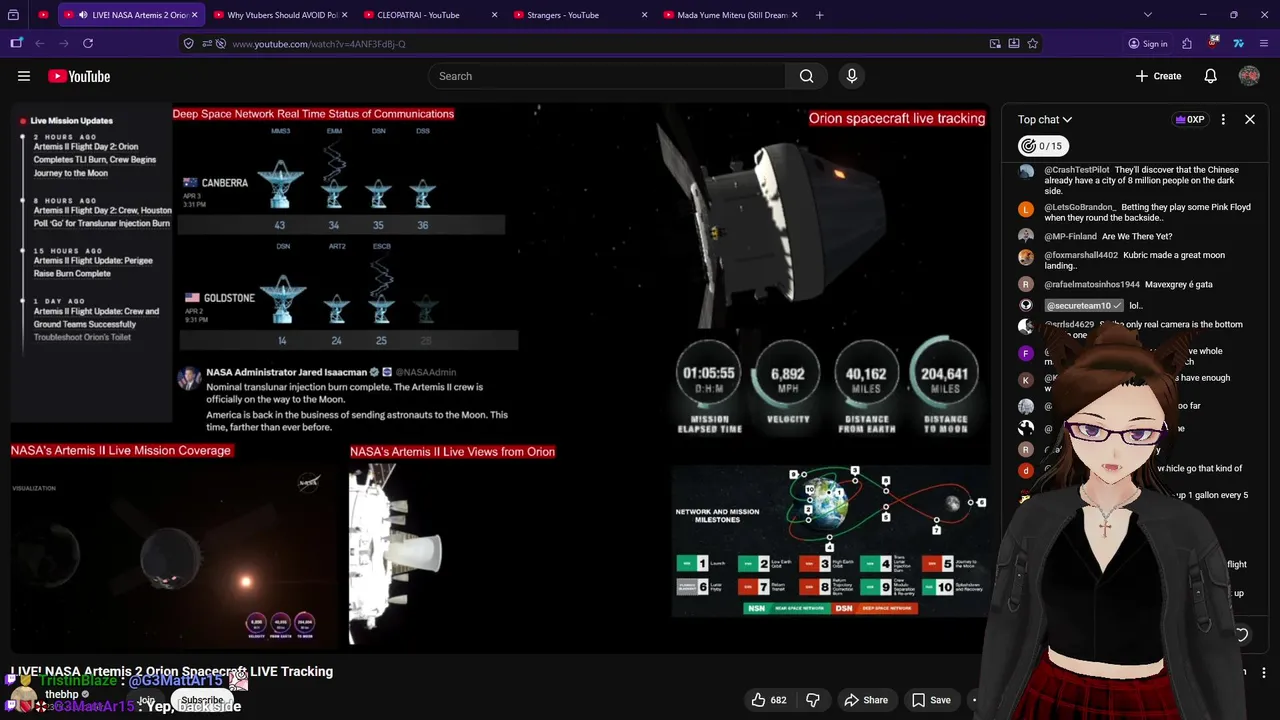This screenshot has height=720, width=1280.
Task: Open the more actions ellipsis beside Save
Action: tap(975, 700)
